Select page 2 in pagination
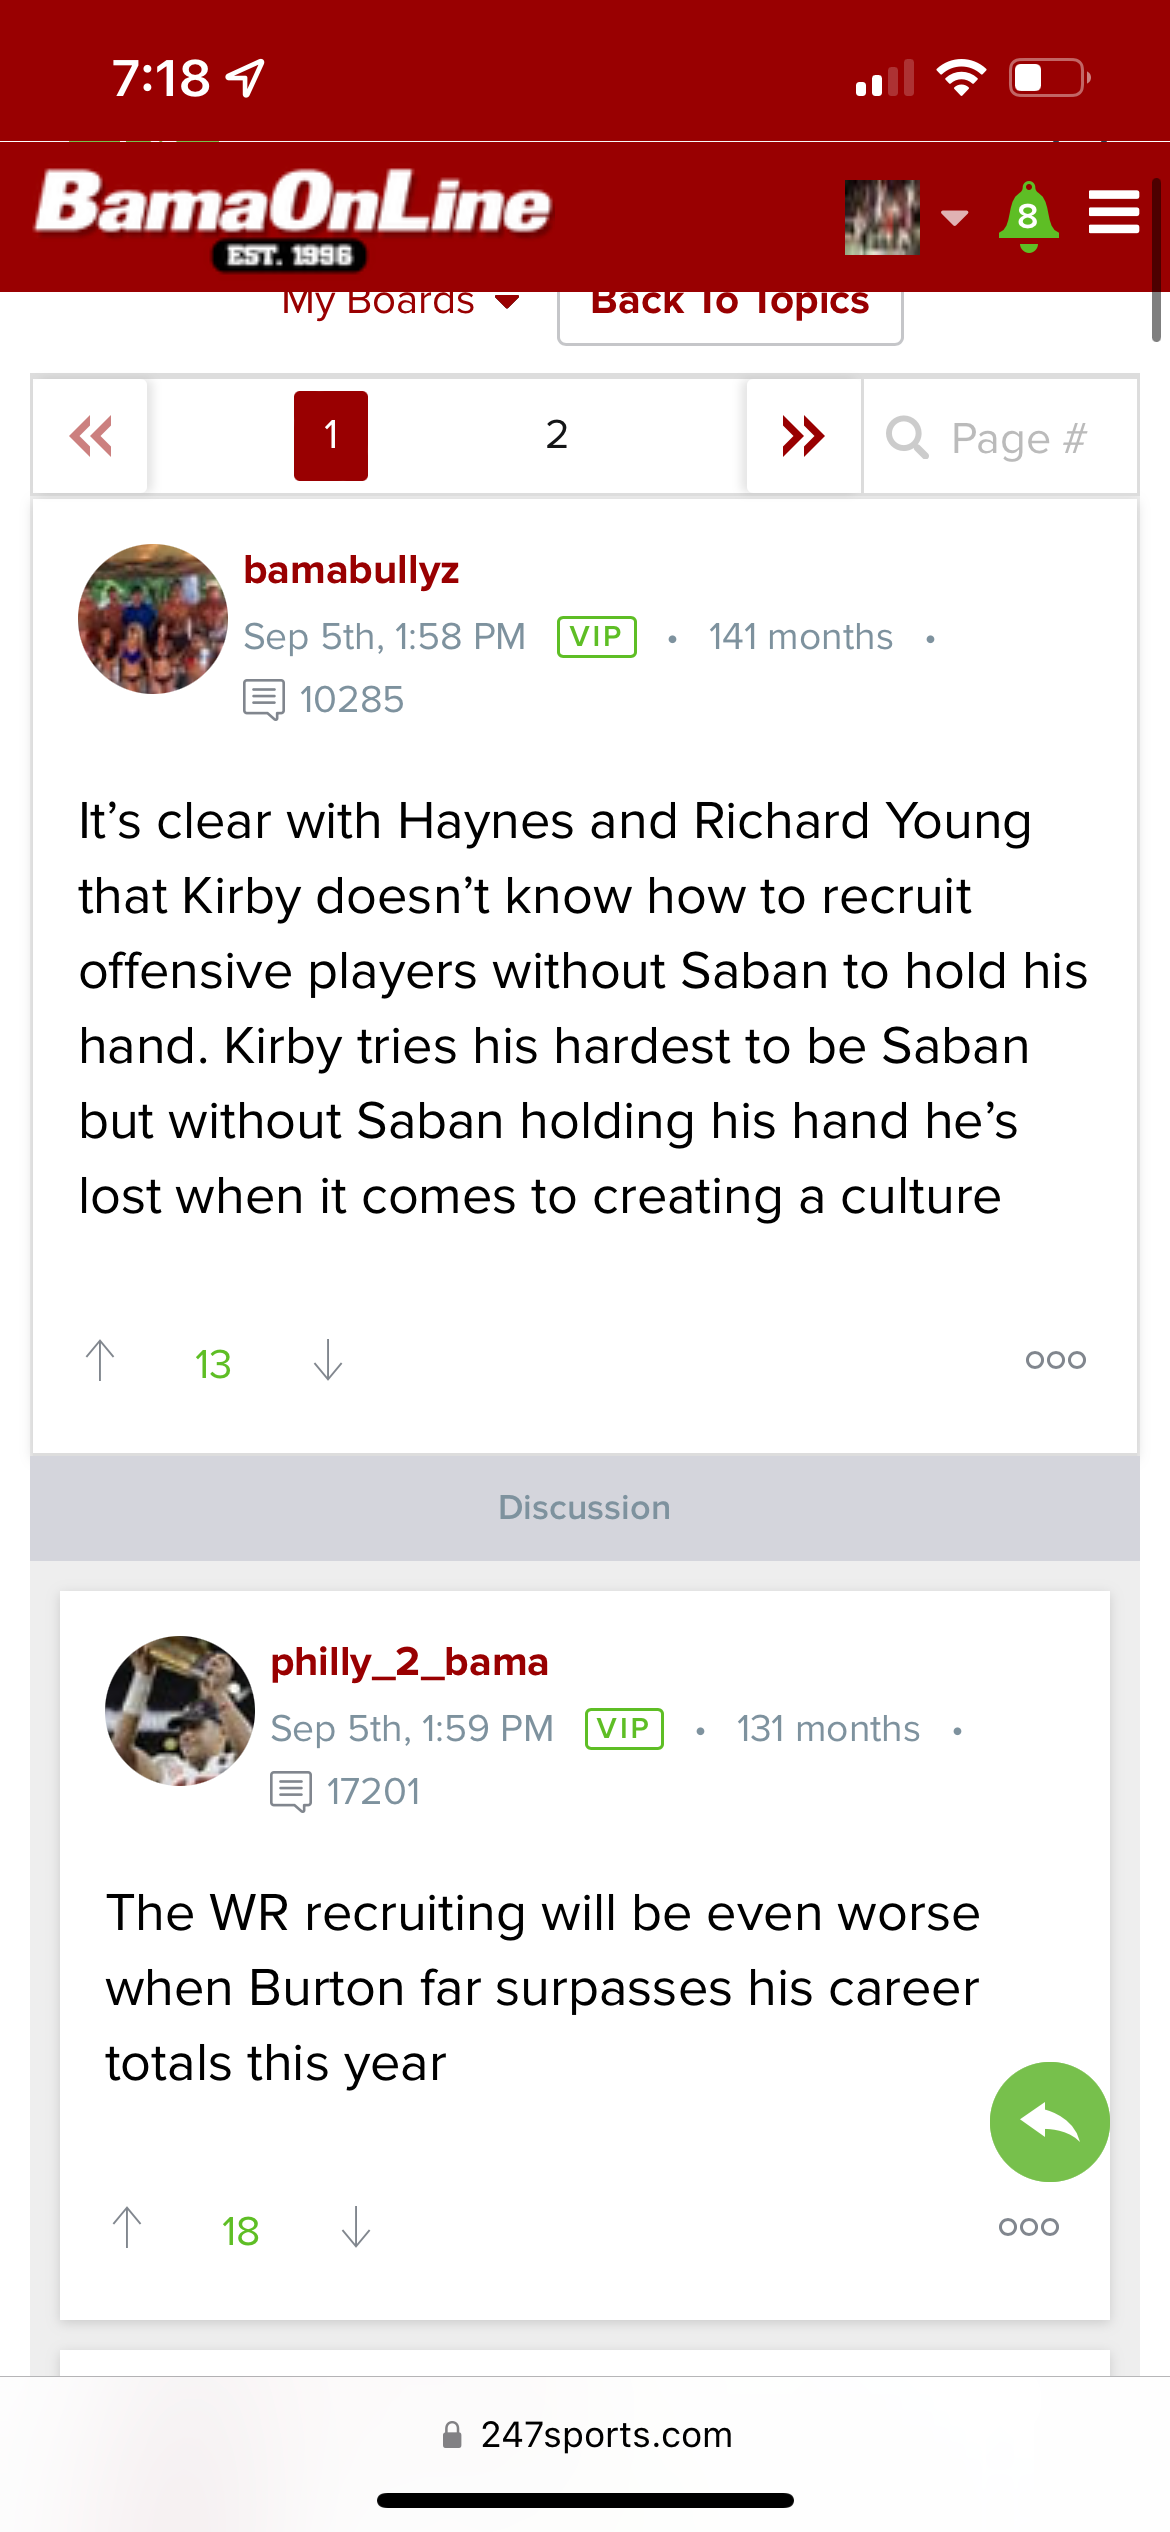This screenshot has height=2532, width=1170. tap(557, 436)
